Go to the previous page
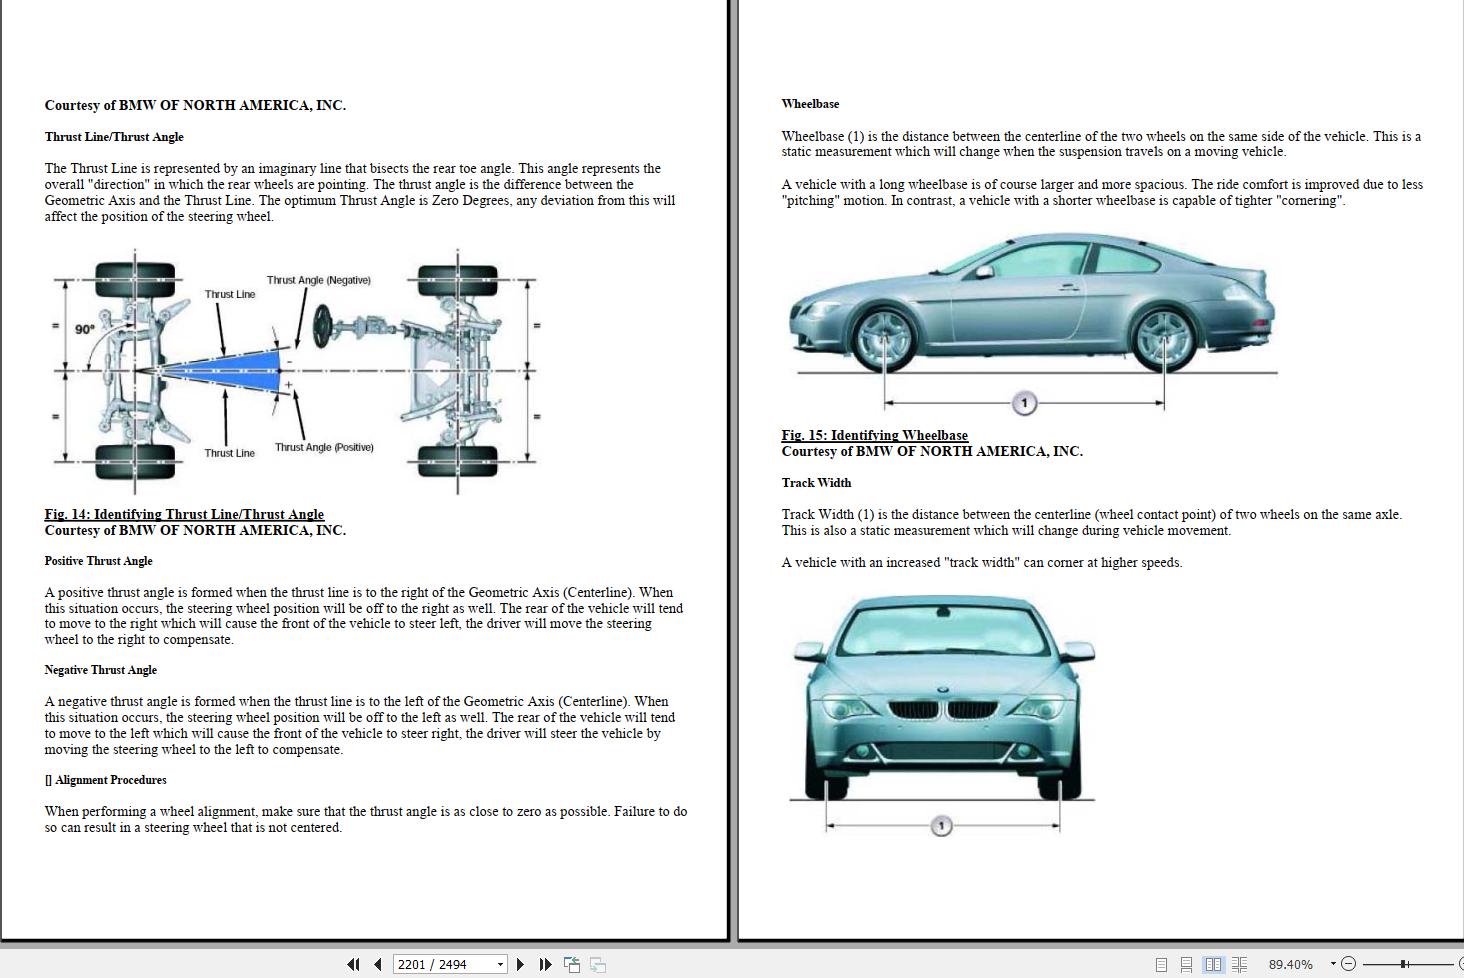This screenshot has height=978, width=1464. 378,964
